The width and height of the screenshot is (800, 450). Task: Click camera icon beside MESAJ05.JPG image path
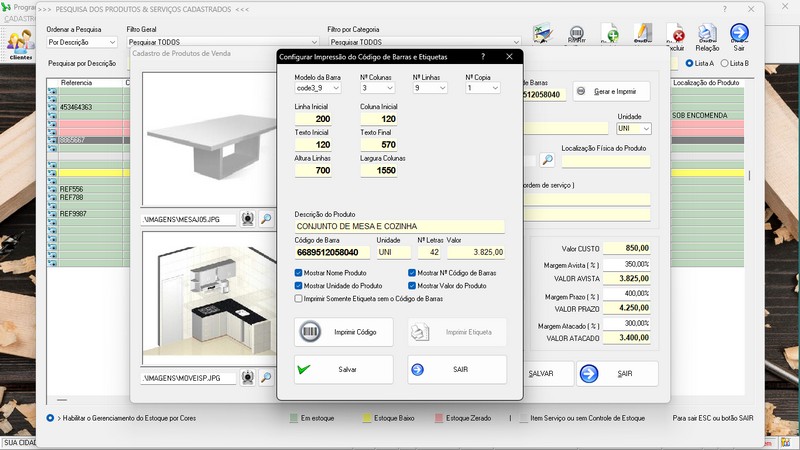[248, 218]
